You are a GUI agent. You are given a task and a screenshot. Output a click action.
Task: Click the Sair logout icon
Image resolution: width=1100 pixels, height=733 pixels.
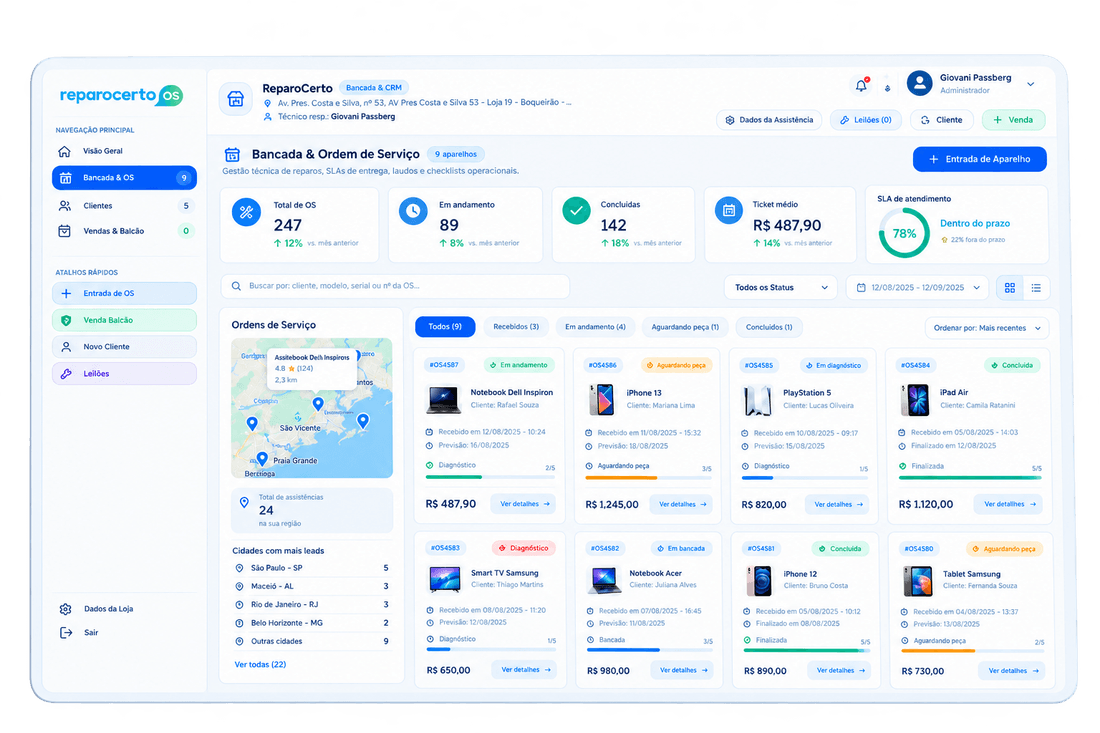click(x=65, y=633)
